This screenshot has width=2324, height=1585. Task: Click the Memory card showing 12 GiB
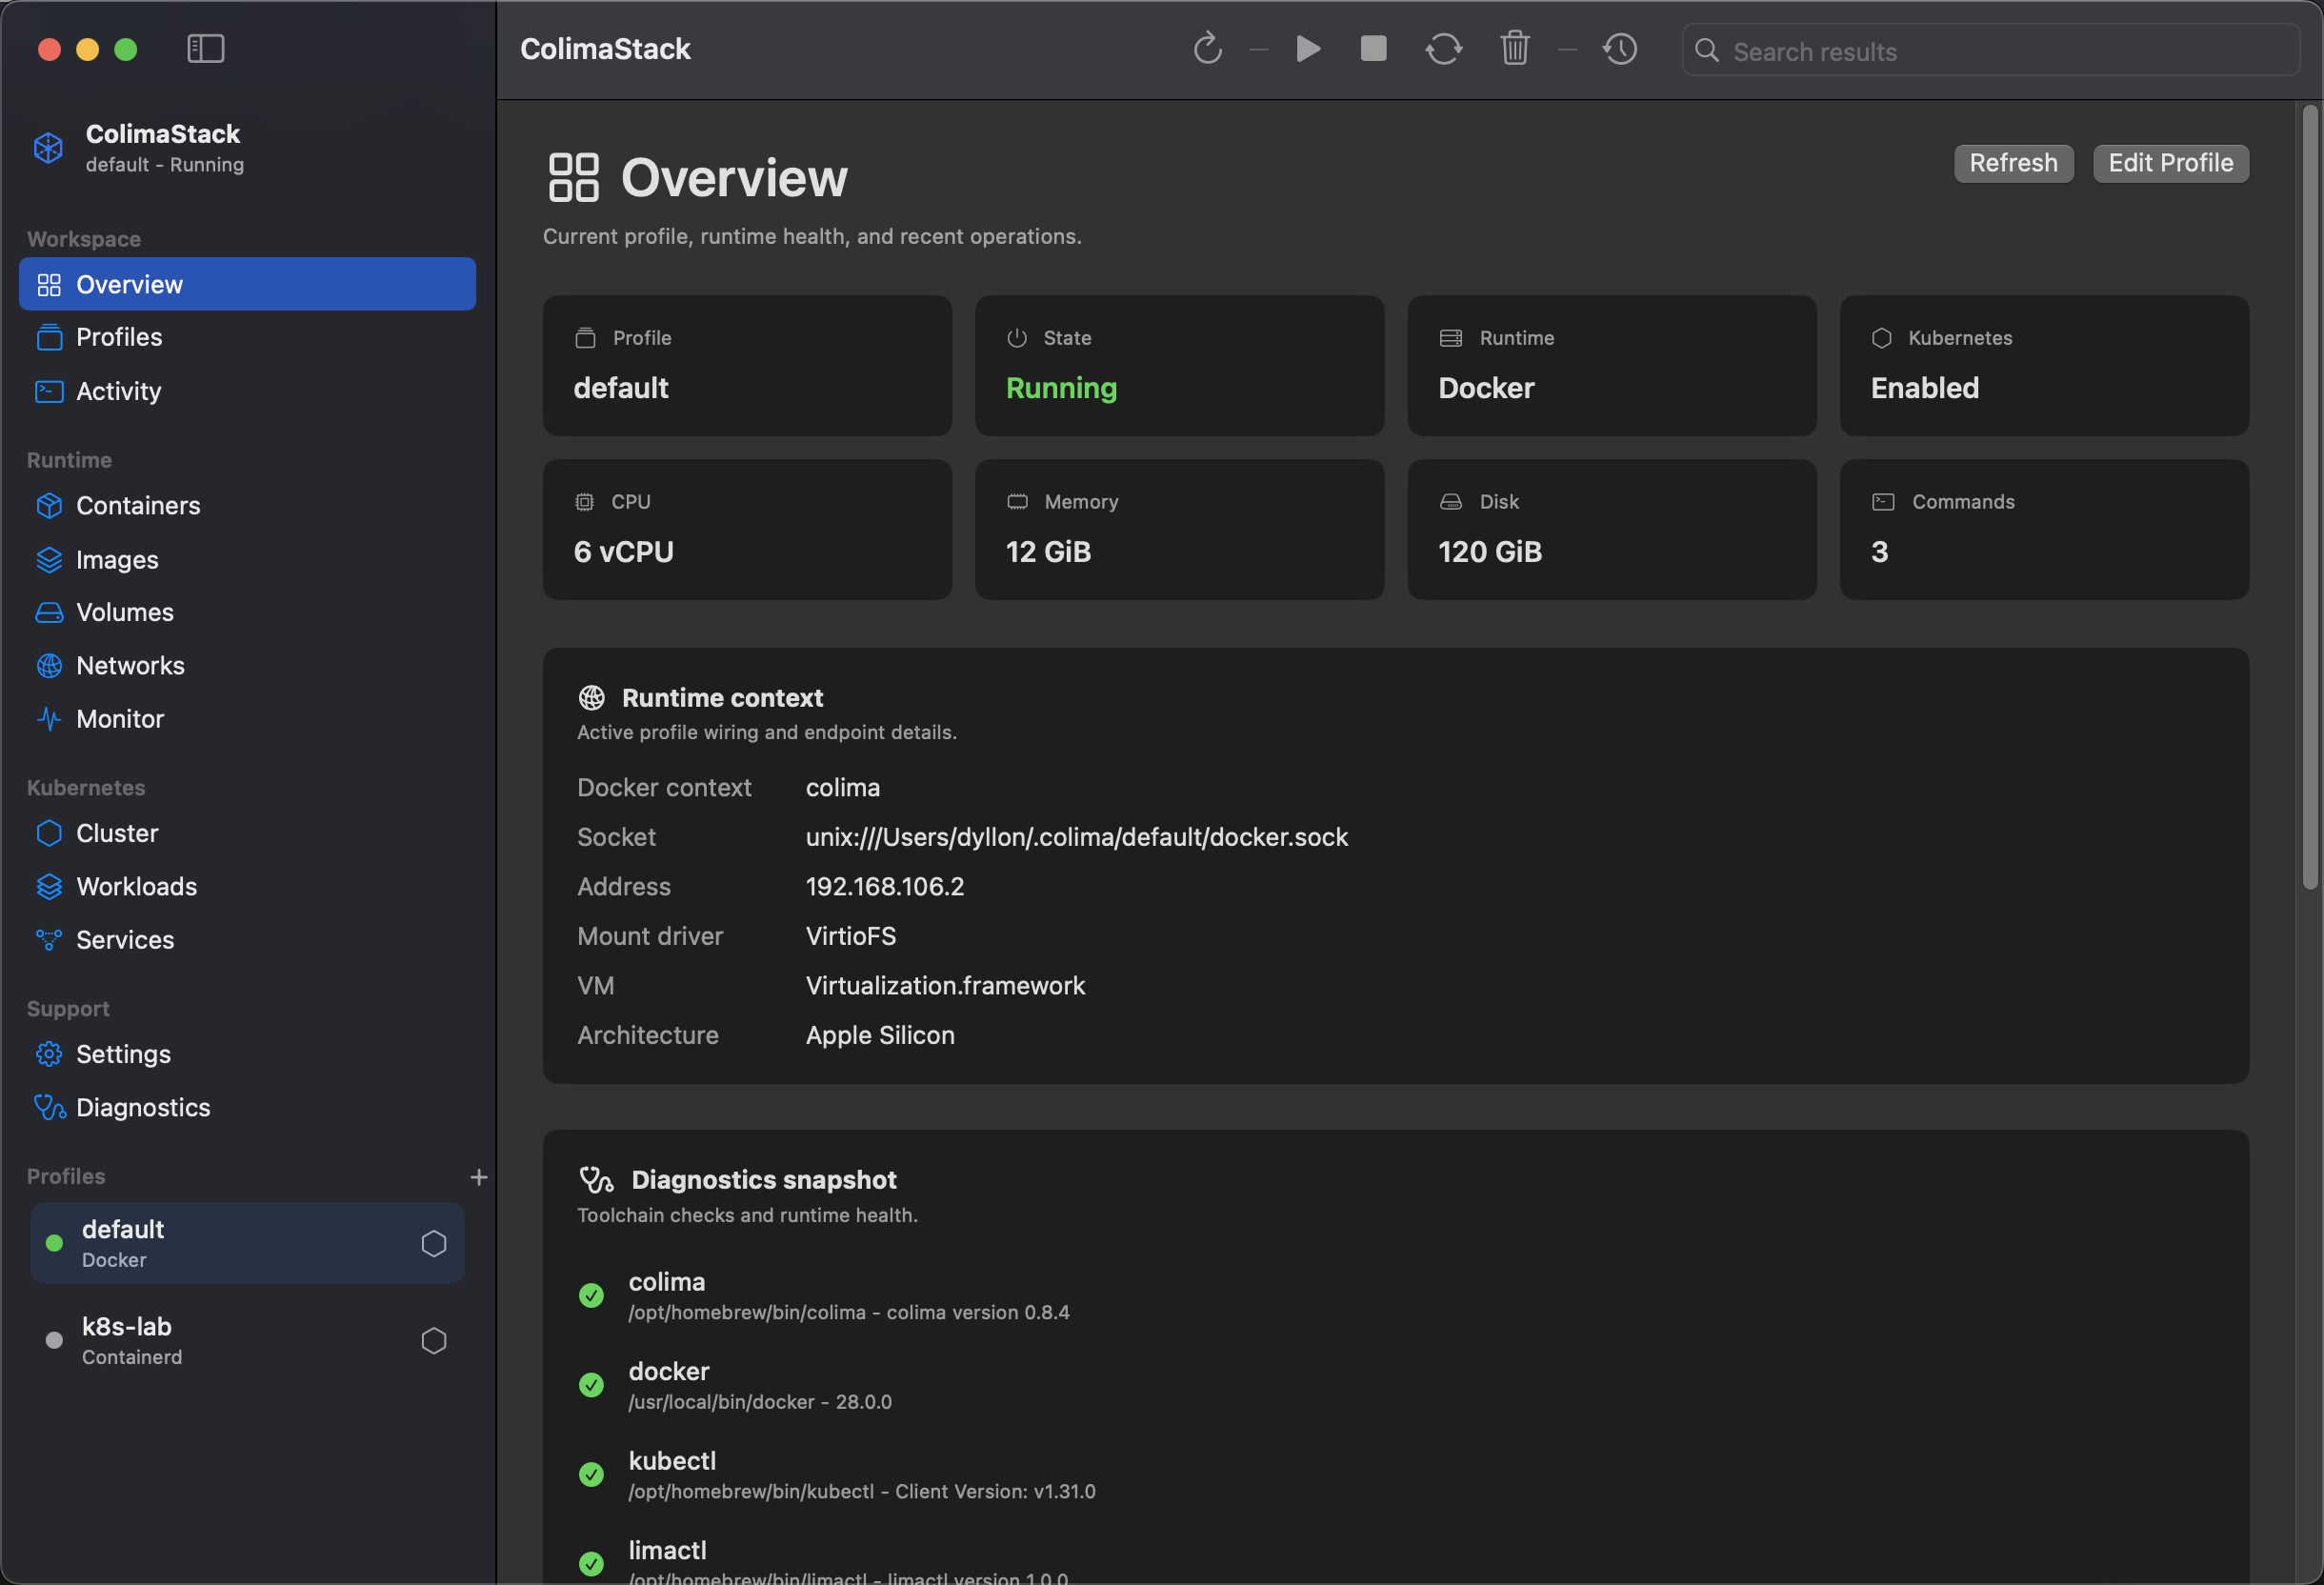click(1179, 530)
